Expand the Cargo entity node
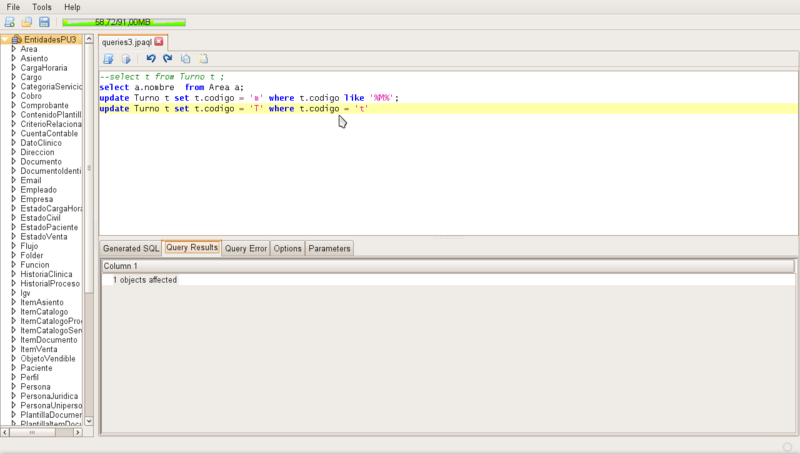Viewport: 800px width, 454px height. 14,77
